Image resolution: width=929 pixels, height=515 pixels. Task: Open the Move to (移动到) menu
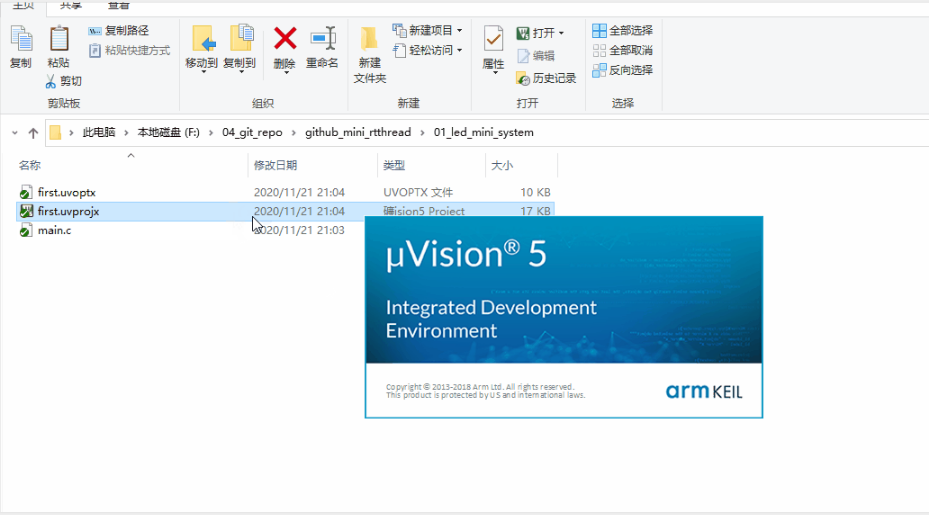[202, 49]
